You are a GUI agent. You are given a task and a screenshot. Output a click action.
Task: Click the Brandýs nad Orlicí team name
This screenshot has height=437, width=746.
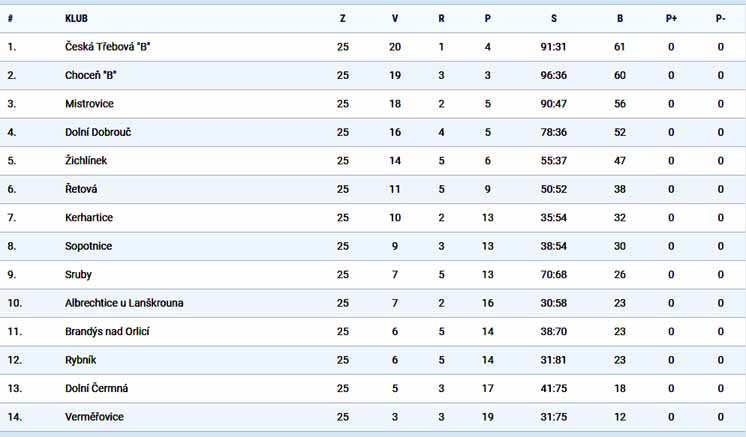click(x=107, y=331)
